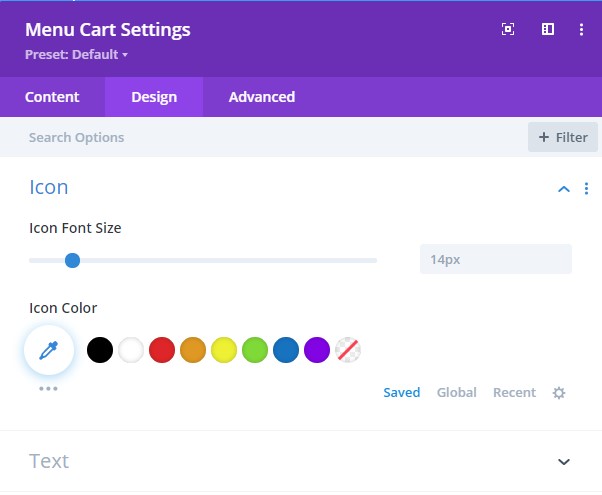
Task: Choose the blue color swatch
Action: [x=286, y=350]
